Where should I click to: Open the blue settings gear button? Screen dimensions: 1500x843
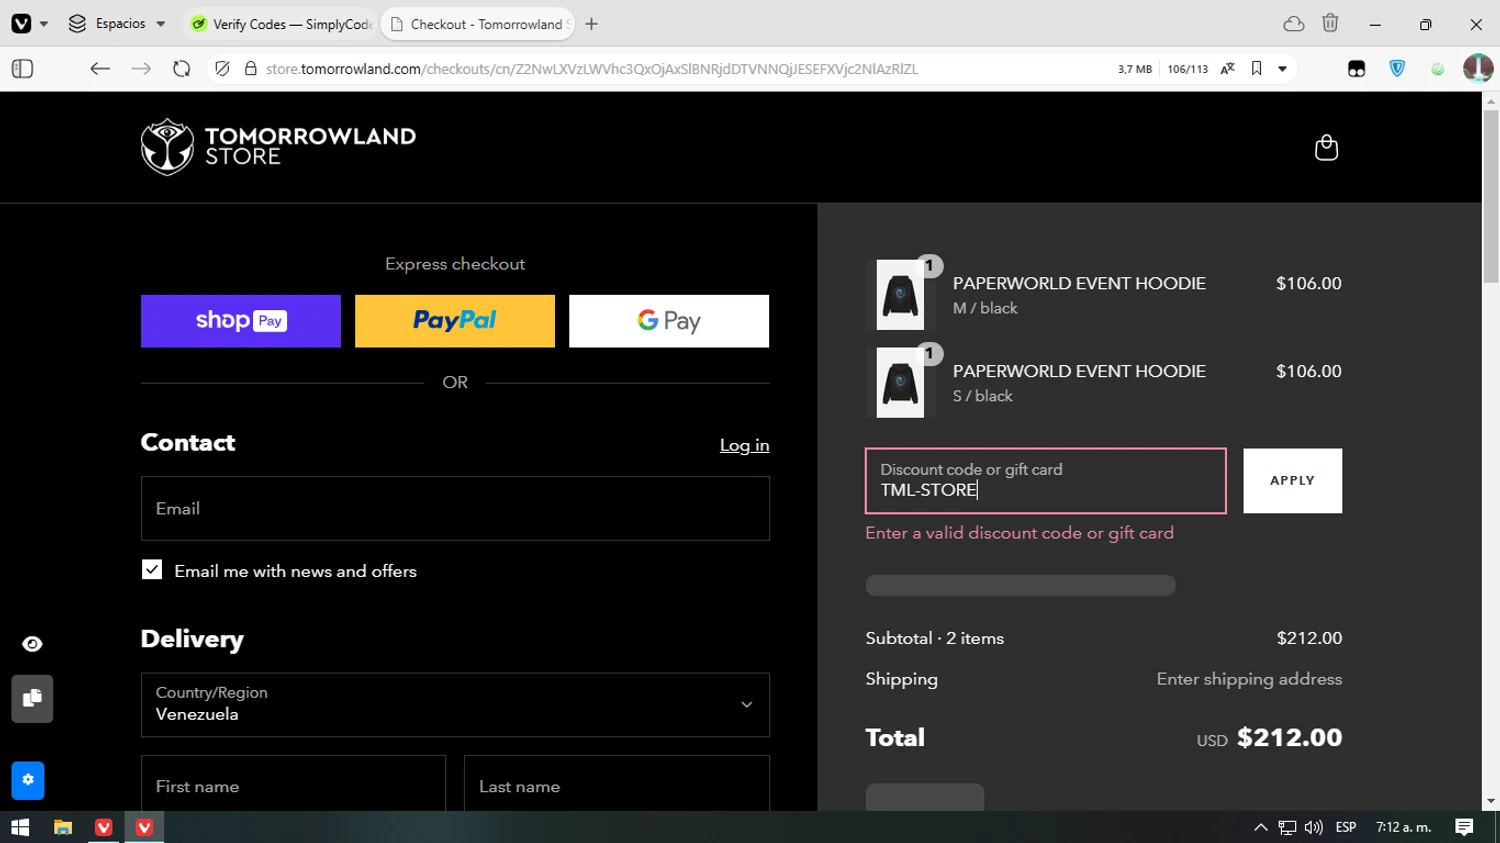(x=28, y=780)
